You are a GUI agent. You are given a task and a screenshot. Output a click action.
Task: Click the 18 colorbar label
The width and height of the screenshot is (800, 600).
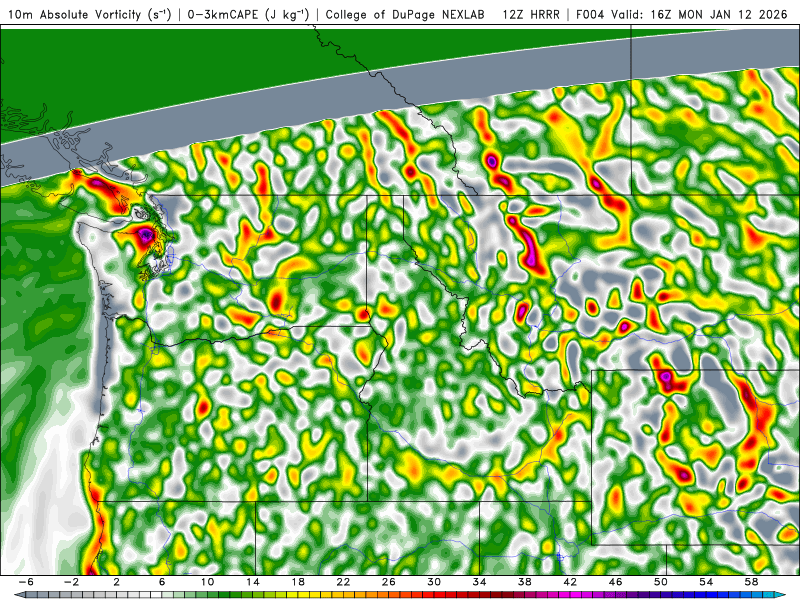click(x=298, y=582)
